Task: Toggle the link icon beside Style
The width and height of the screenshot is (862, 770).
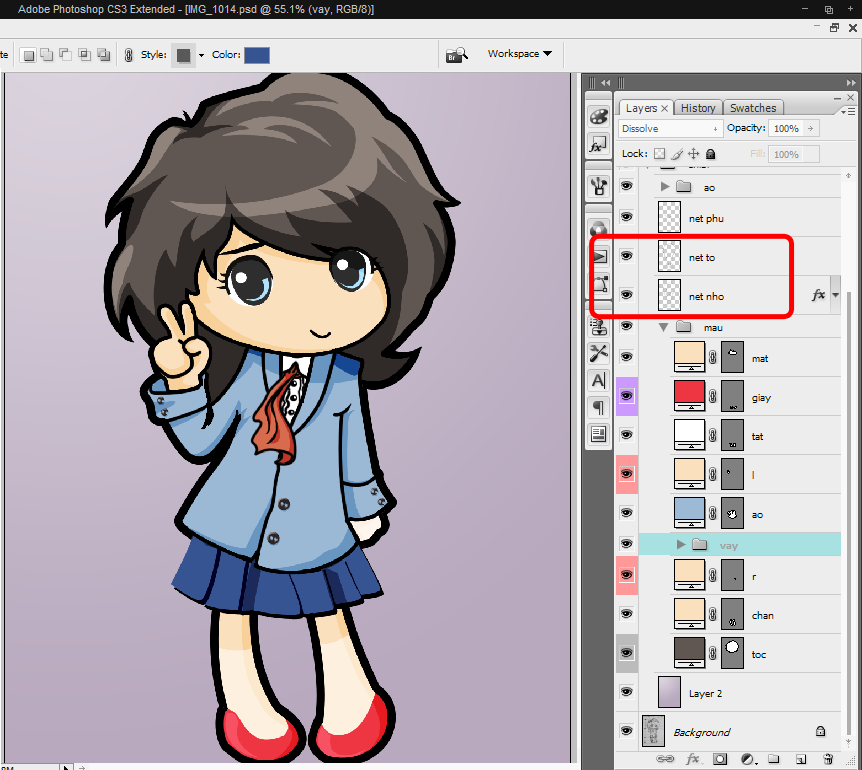Action: pyautogui.click(x=129, y=55)
